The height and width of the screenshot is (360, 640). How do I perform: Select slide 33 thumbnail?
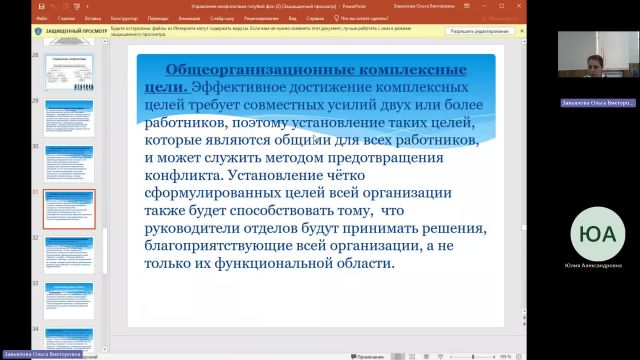(69, 300)
